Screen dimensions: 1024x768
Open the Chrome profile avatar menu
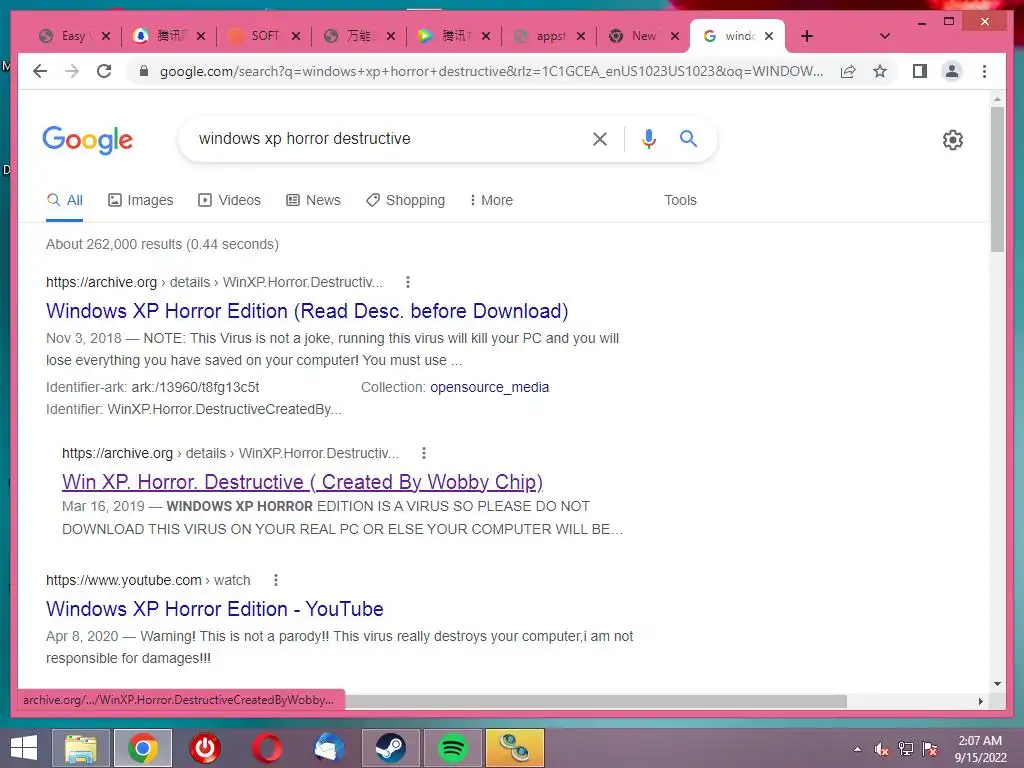(952, 71)
